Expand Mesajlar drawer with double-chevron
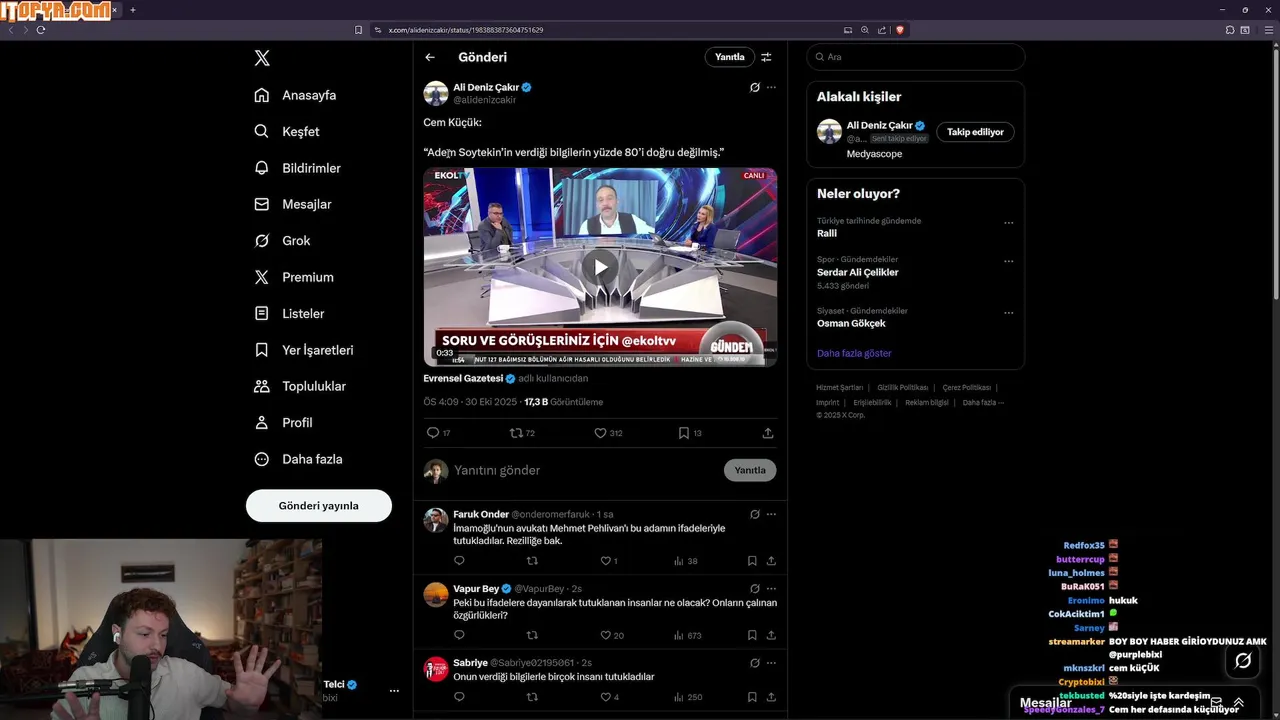Viewport: 1280px width, 720px height. (1239, 702)
